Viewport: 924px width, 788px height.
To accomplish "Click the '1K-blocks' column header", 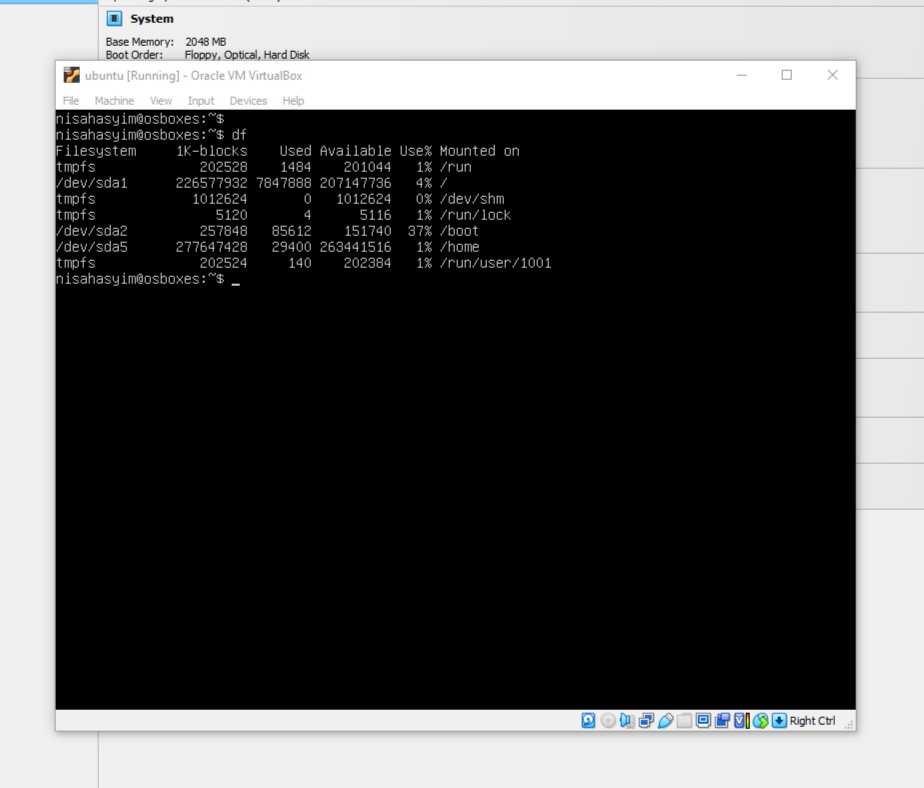I will [x=212, y=151].
